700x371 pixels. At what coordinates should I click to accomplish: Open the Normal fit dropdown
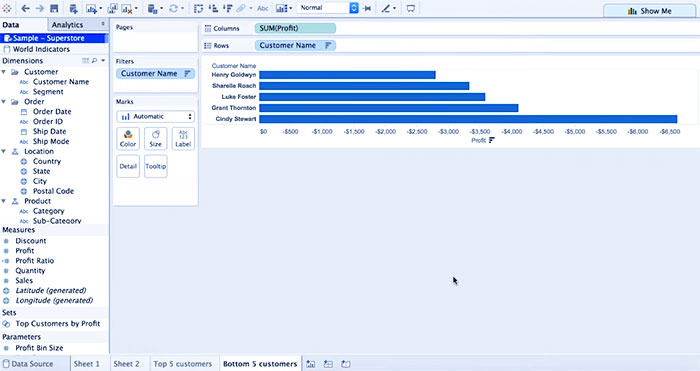coord(328,8)
